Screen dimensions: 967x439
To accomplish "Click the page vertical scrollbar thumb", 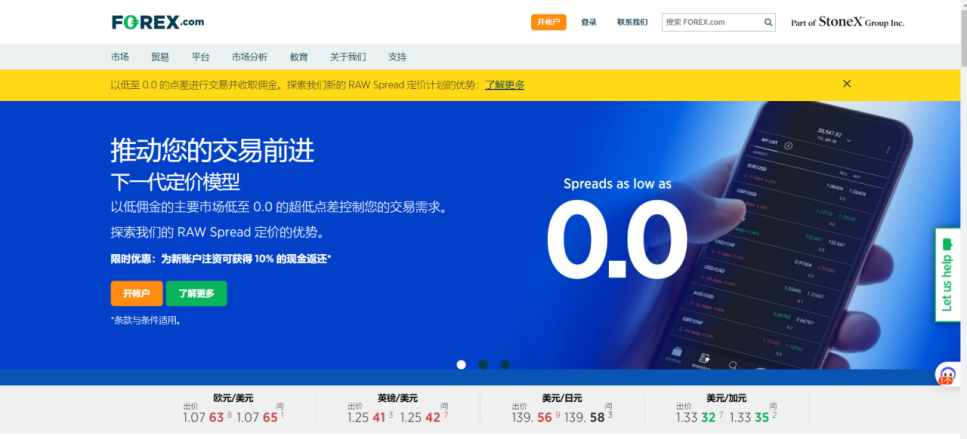I will tap(962, 36).
